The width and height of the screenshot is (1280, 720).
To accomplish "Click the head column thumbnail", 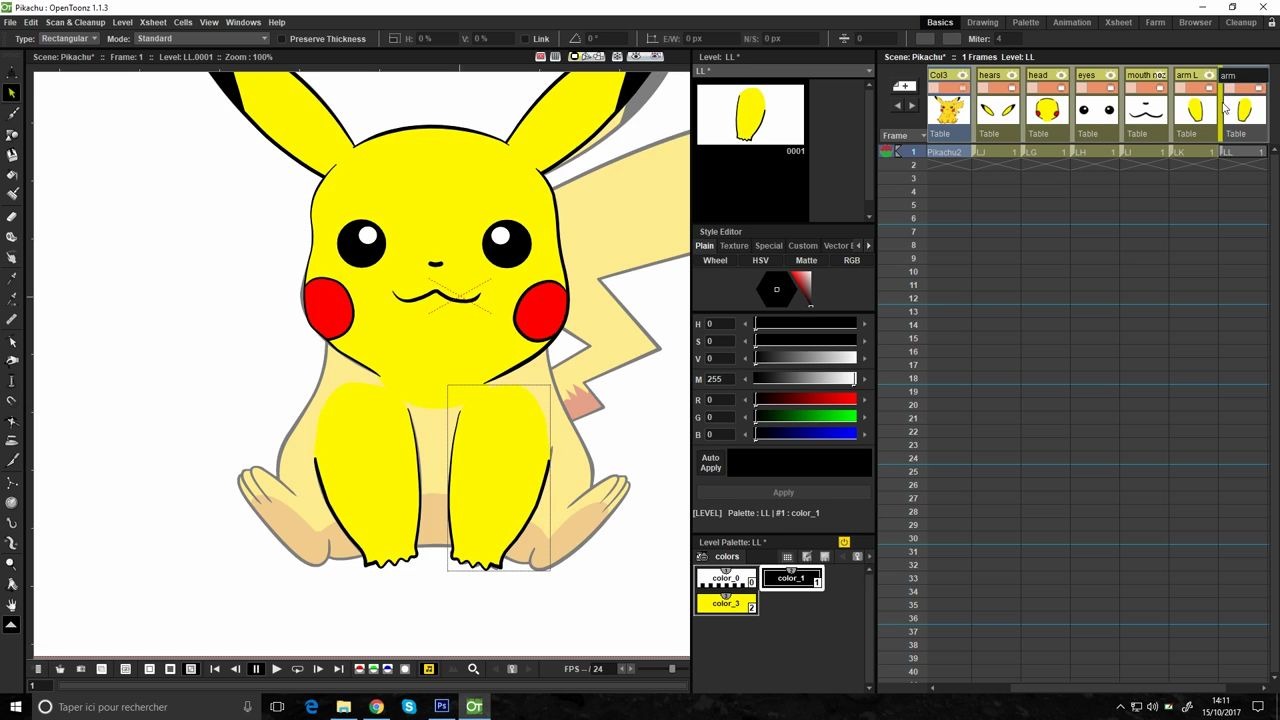I will click(x=1046, y=110).
